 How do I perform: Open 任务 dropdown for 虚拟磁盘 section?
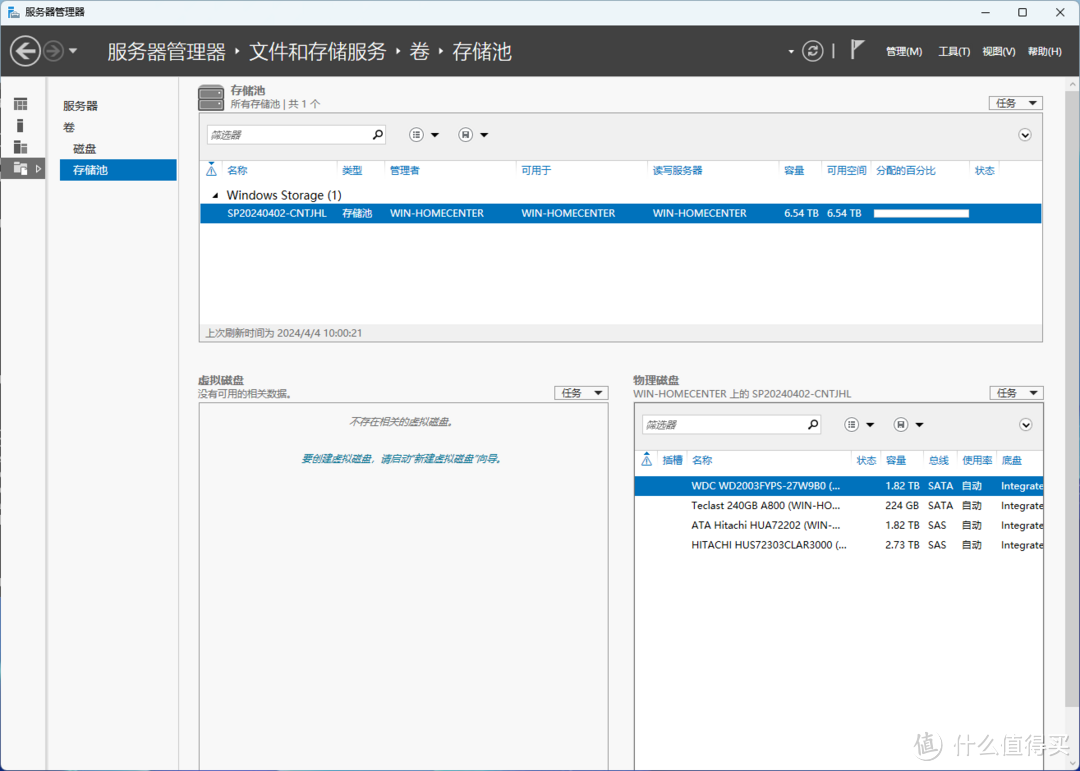click(x=581, y=393)
